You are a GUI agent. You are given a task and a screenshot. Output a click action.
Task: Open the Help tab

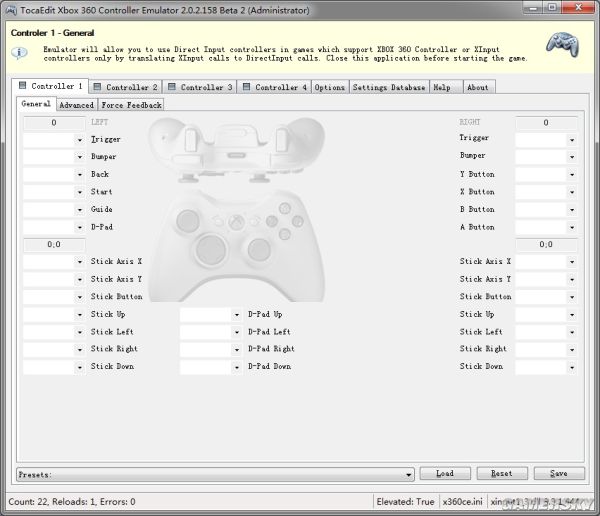tap(446, 87)
